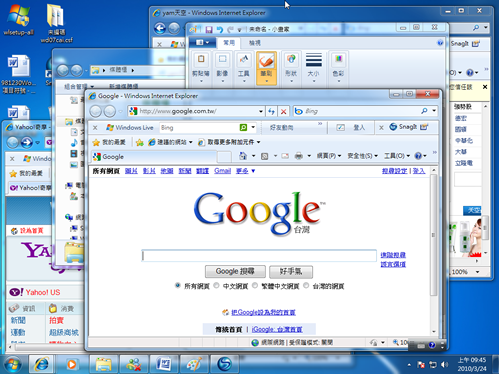Click the Google Search button

point(235,271)
